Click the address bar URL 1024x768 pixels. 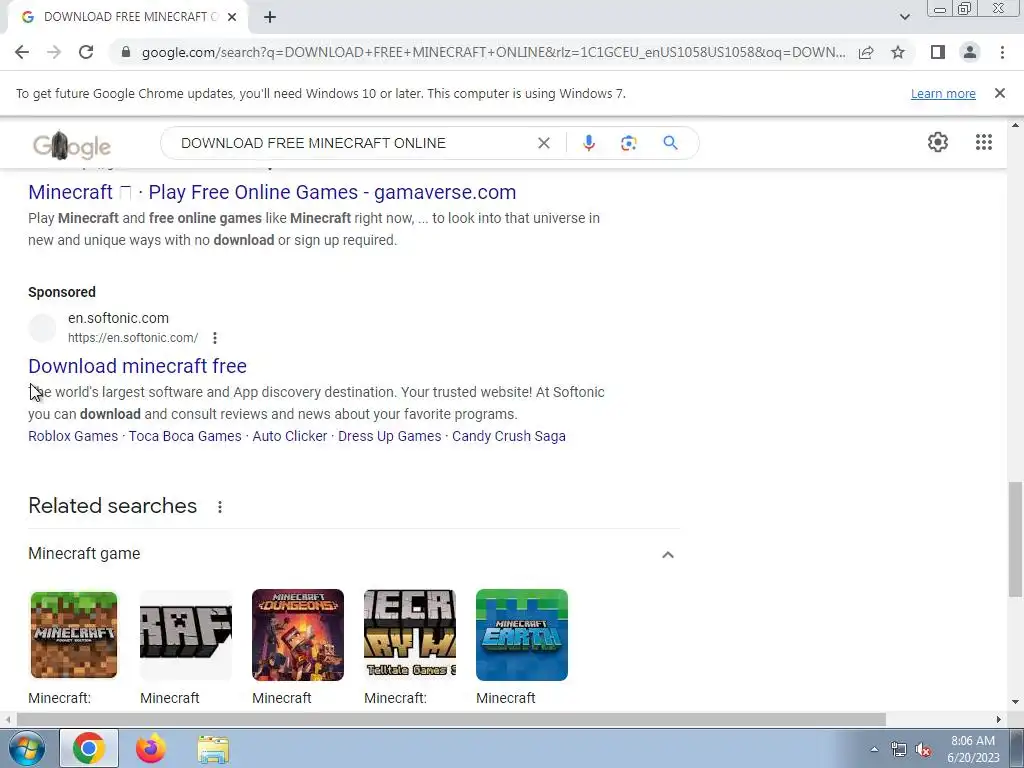click(x=493, y=52)
